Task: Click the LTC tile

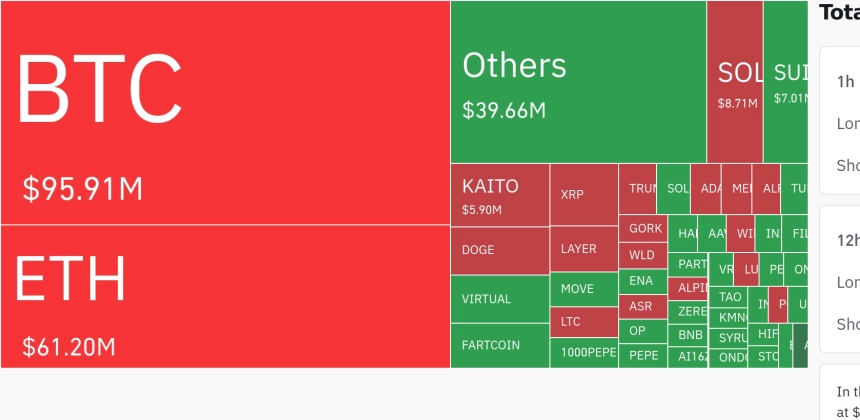Action: point(584,322)
